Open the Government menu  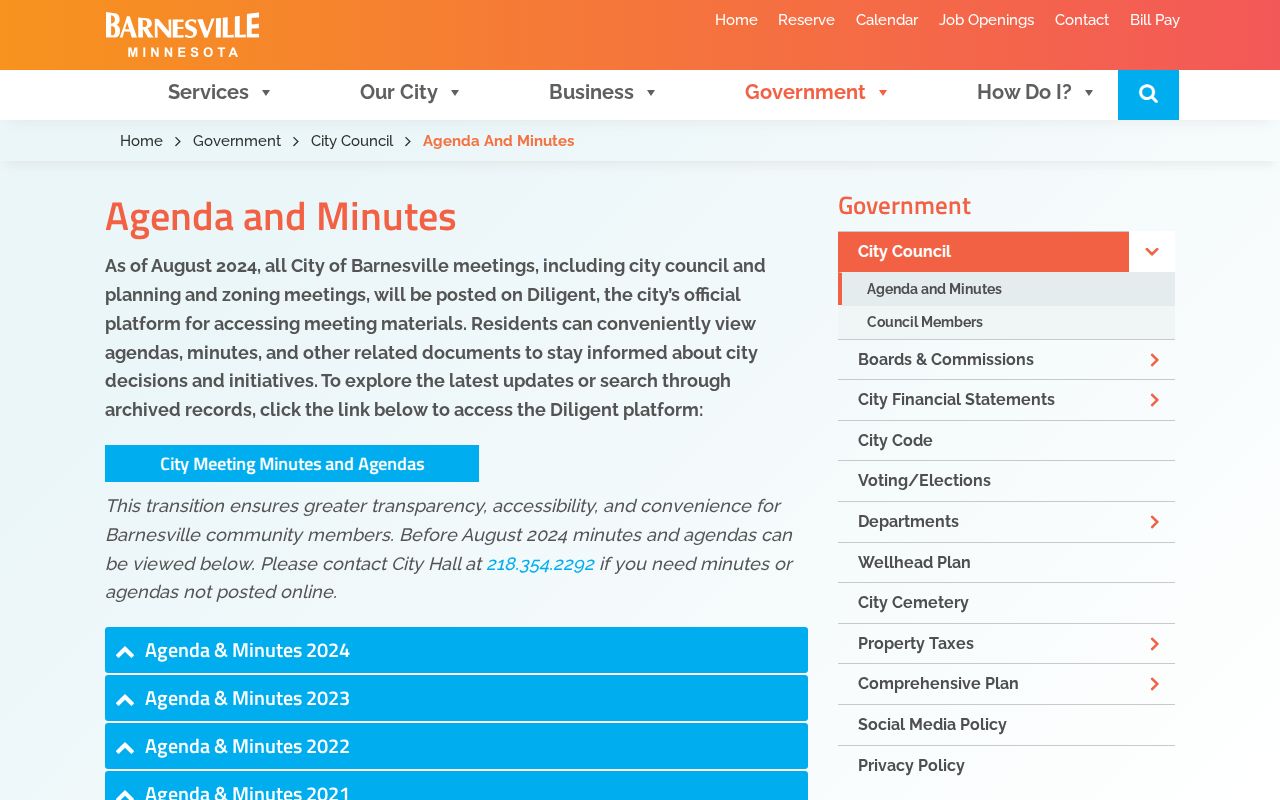pos(805,92)
